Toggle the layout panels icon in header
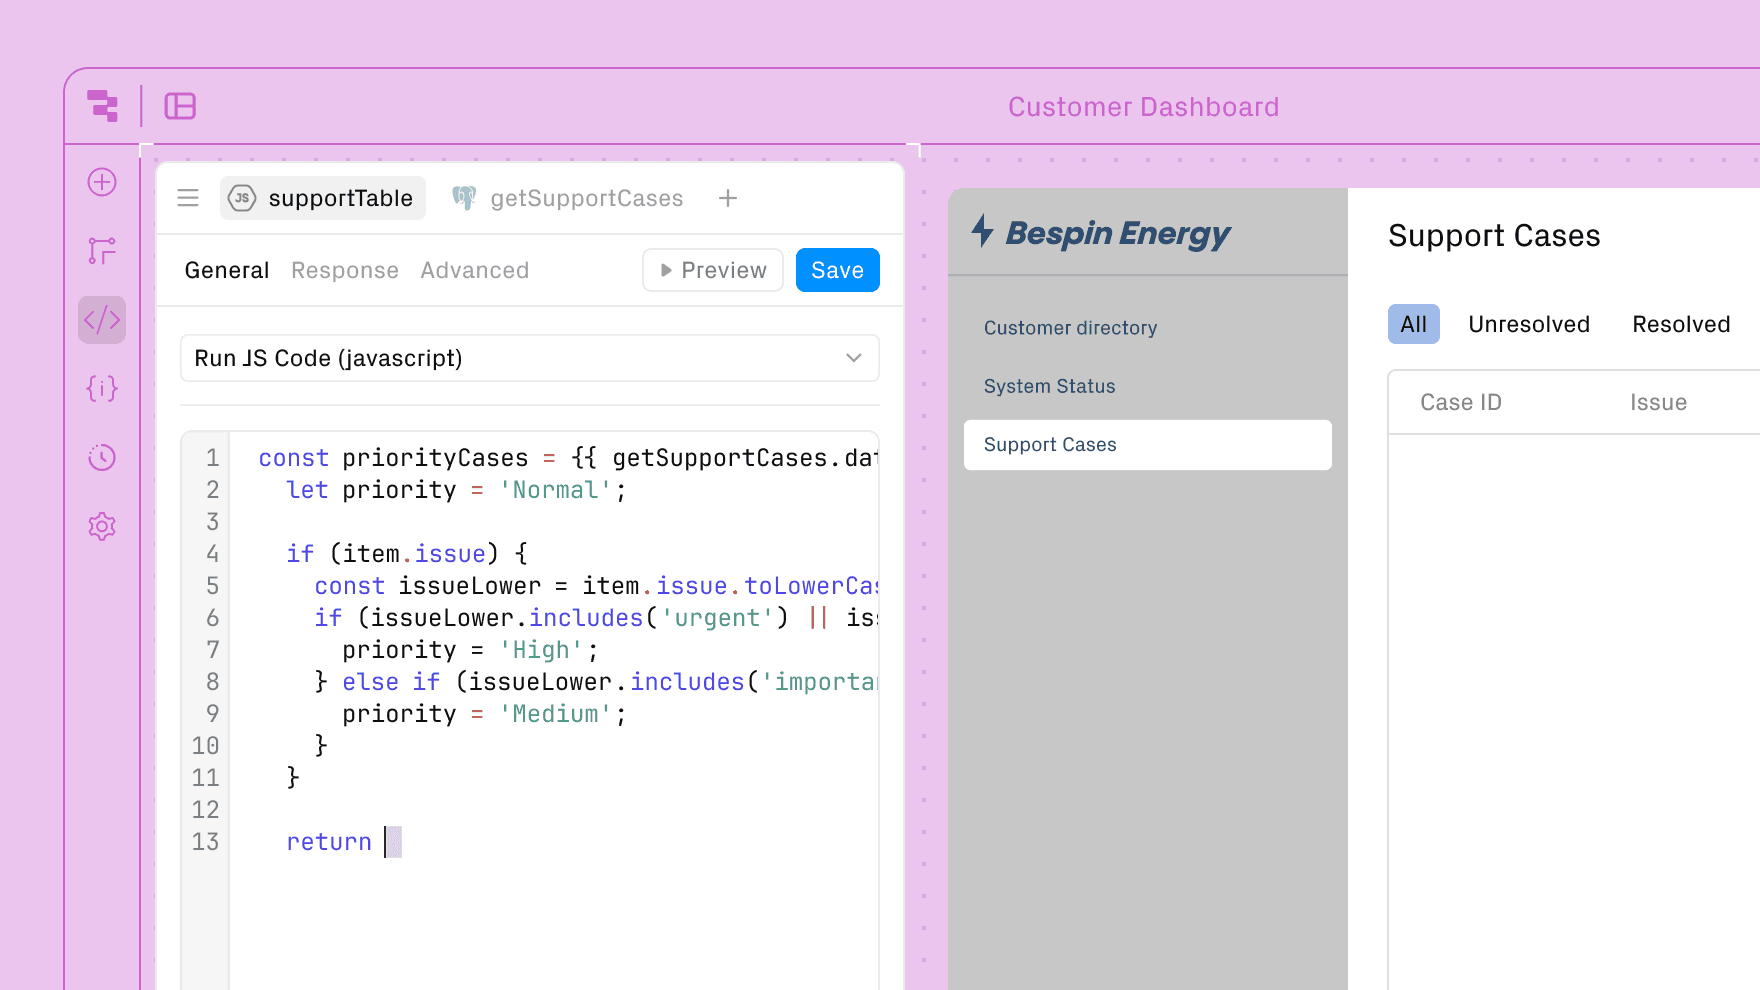 (180, 106)
